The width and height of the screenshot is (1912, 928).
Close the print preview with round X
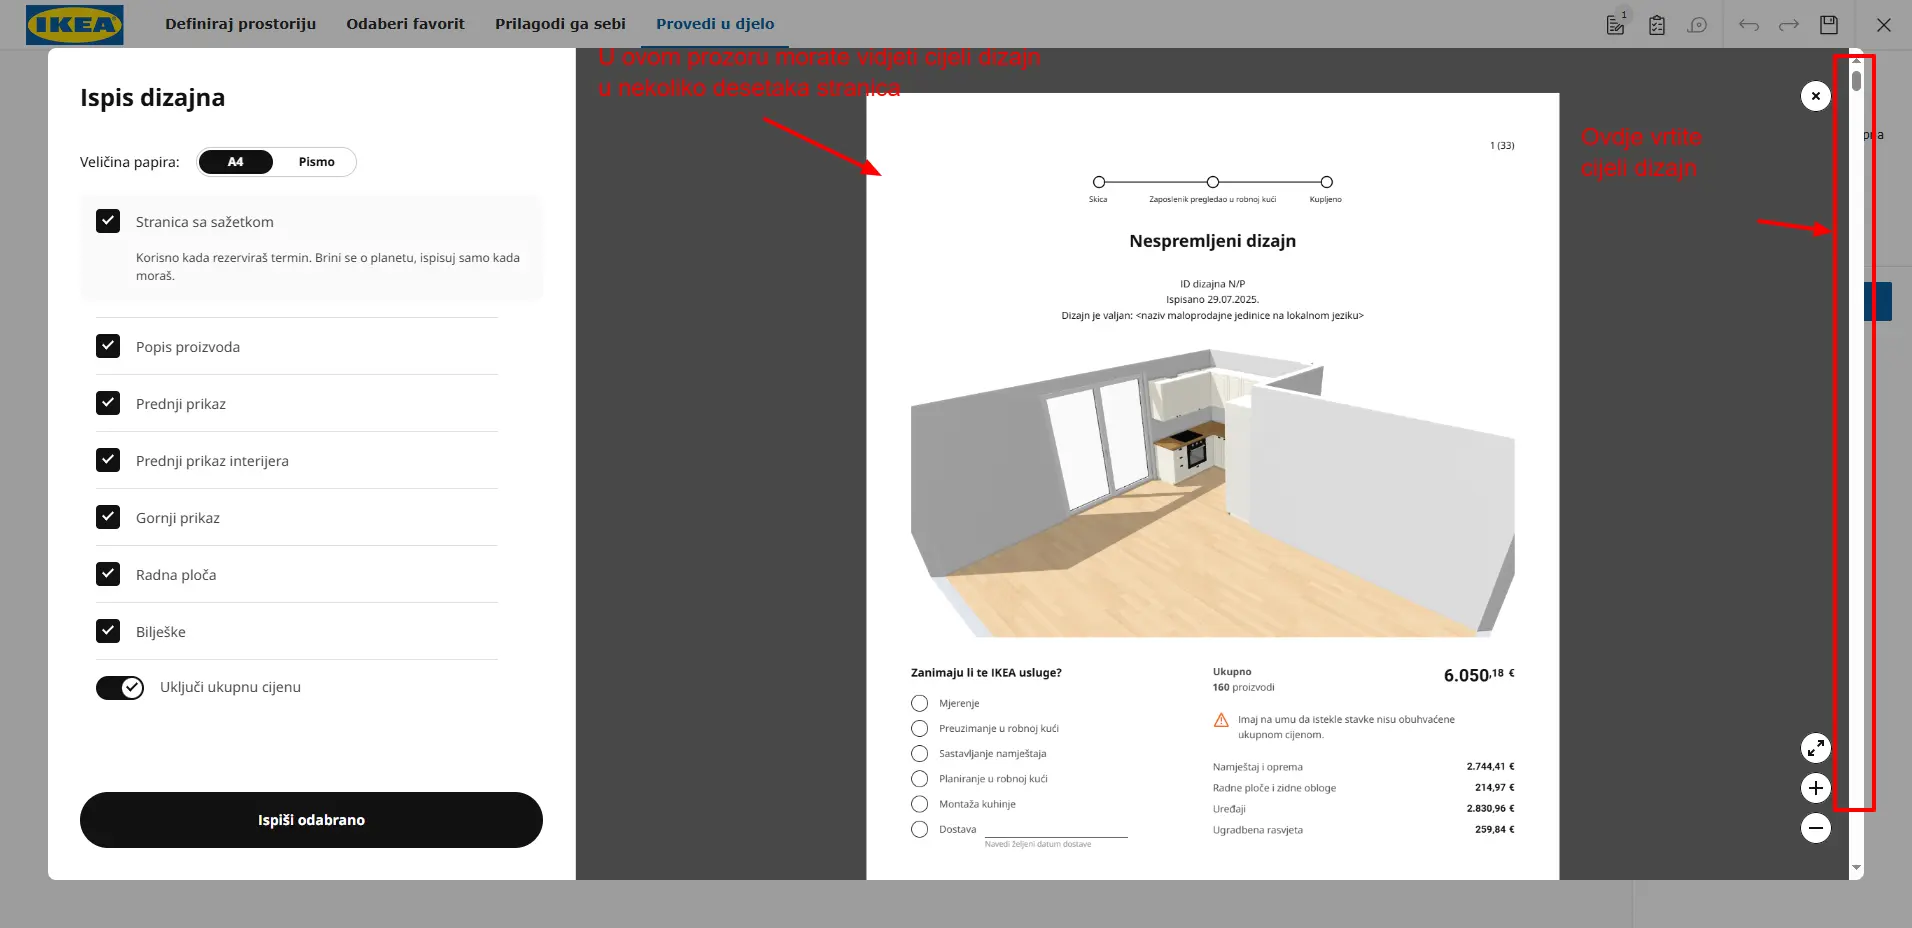pos(1815,96)
